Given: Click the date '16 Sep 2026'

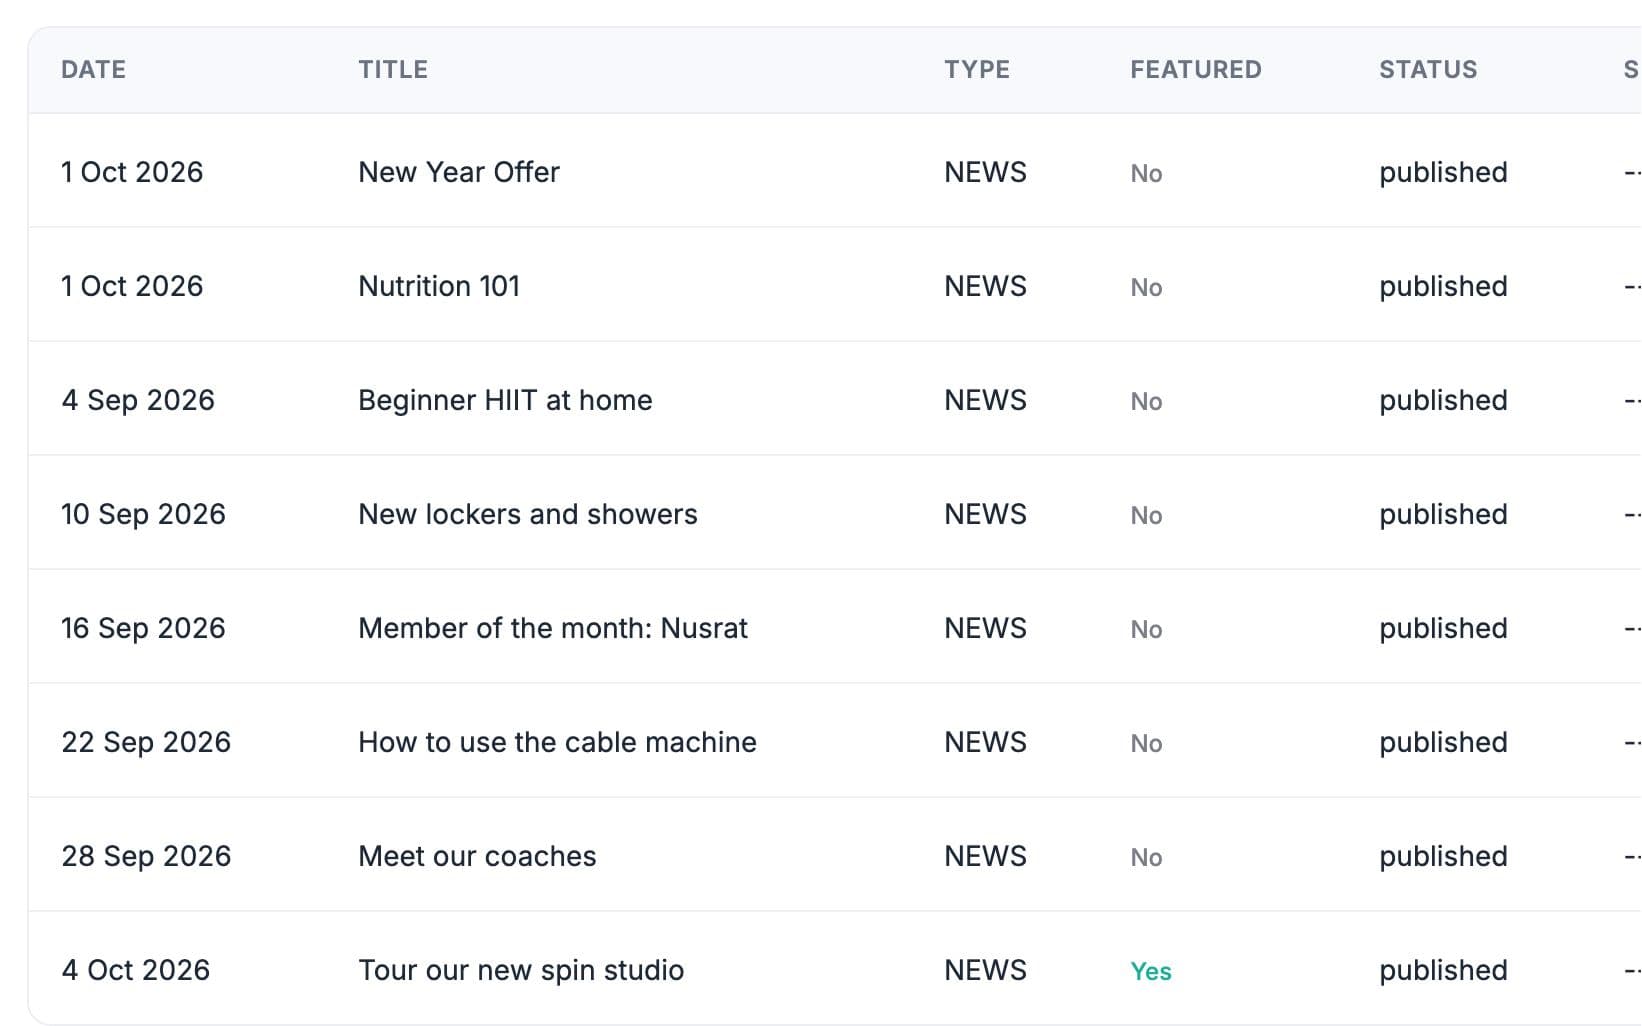Looking at the screenshot, I should pyautogui.click(x=143, y=628).
